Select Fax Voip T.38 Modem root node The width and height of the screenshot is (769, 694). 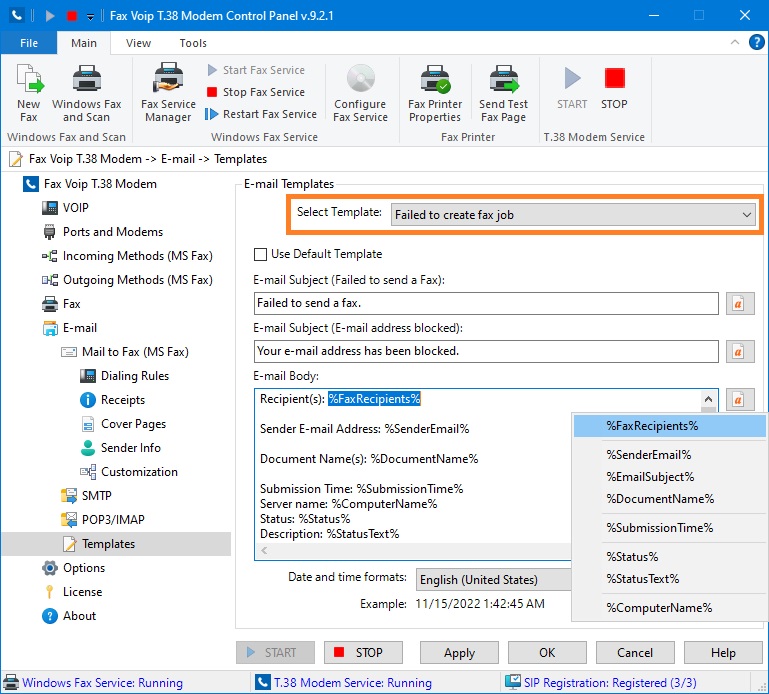tap(91, 184)
